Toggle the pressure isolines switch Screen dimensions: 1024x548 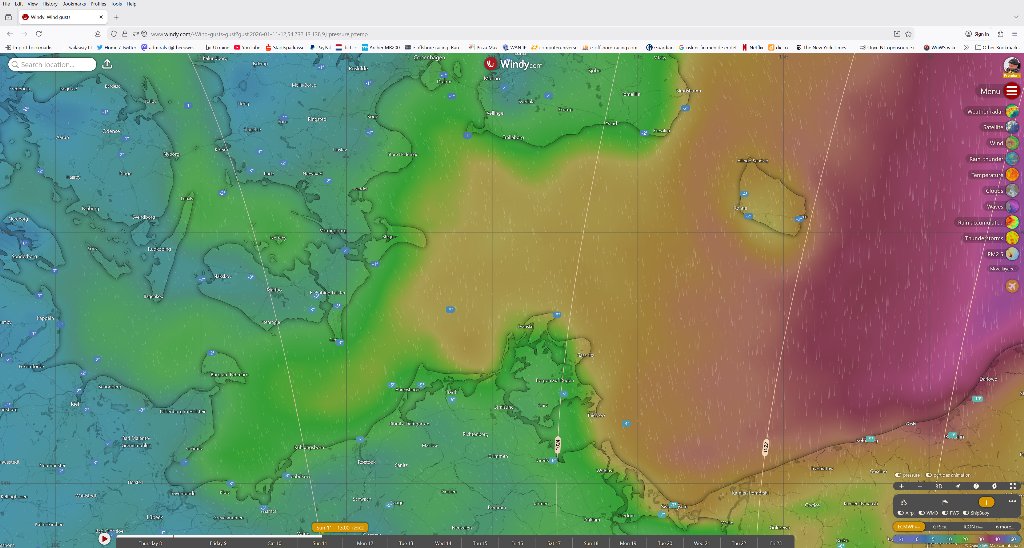click(x=899, y=475)
